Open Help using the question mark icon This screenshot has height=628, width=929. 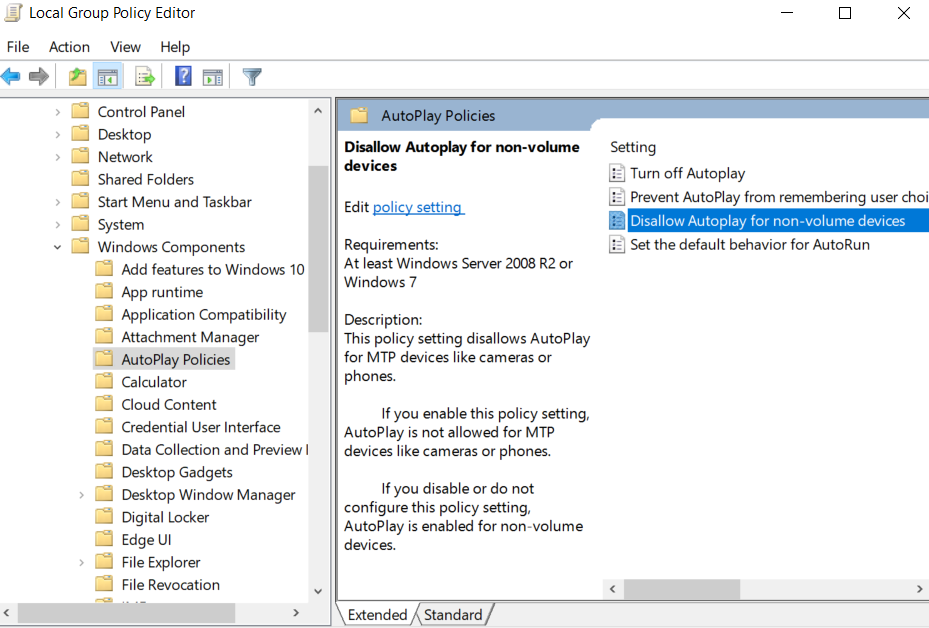(x=182, y=76)
